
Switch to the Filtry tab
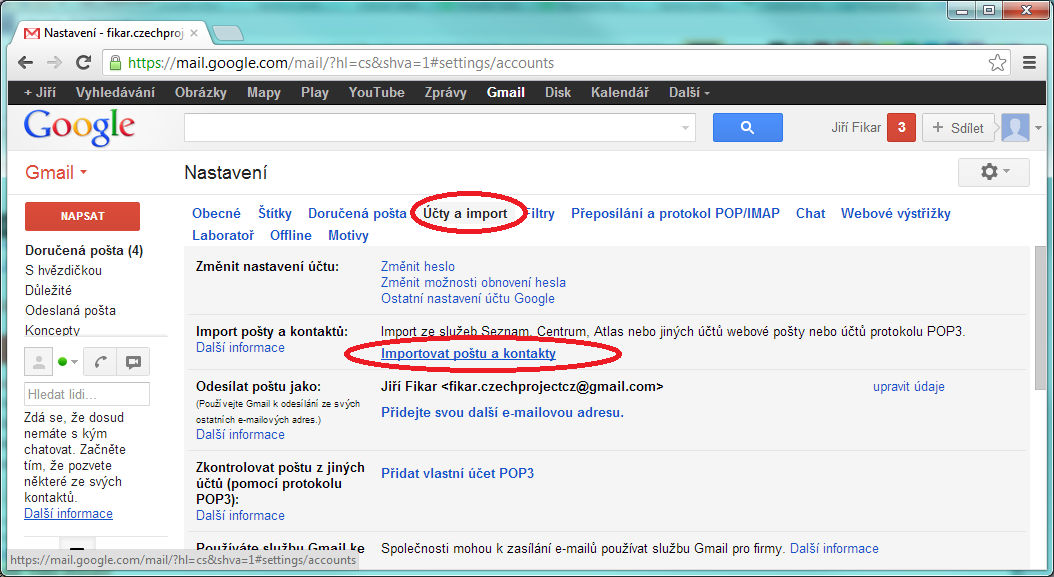point(540,214)
